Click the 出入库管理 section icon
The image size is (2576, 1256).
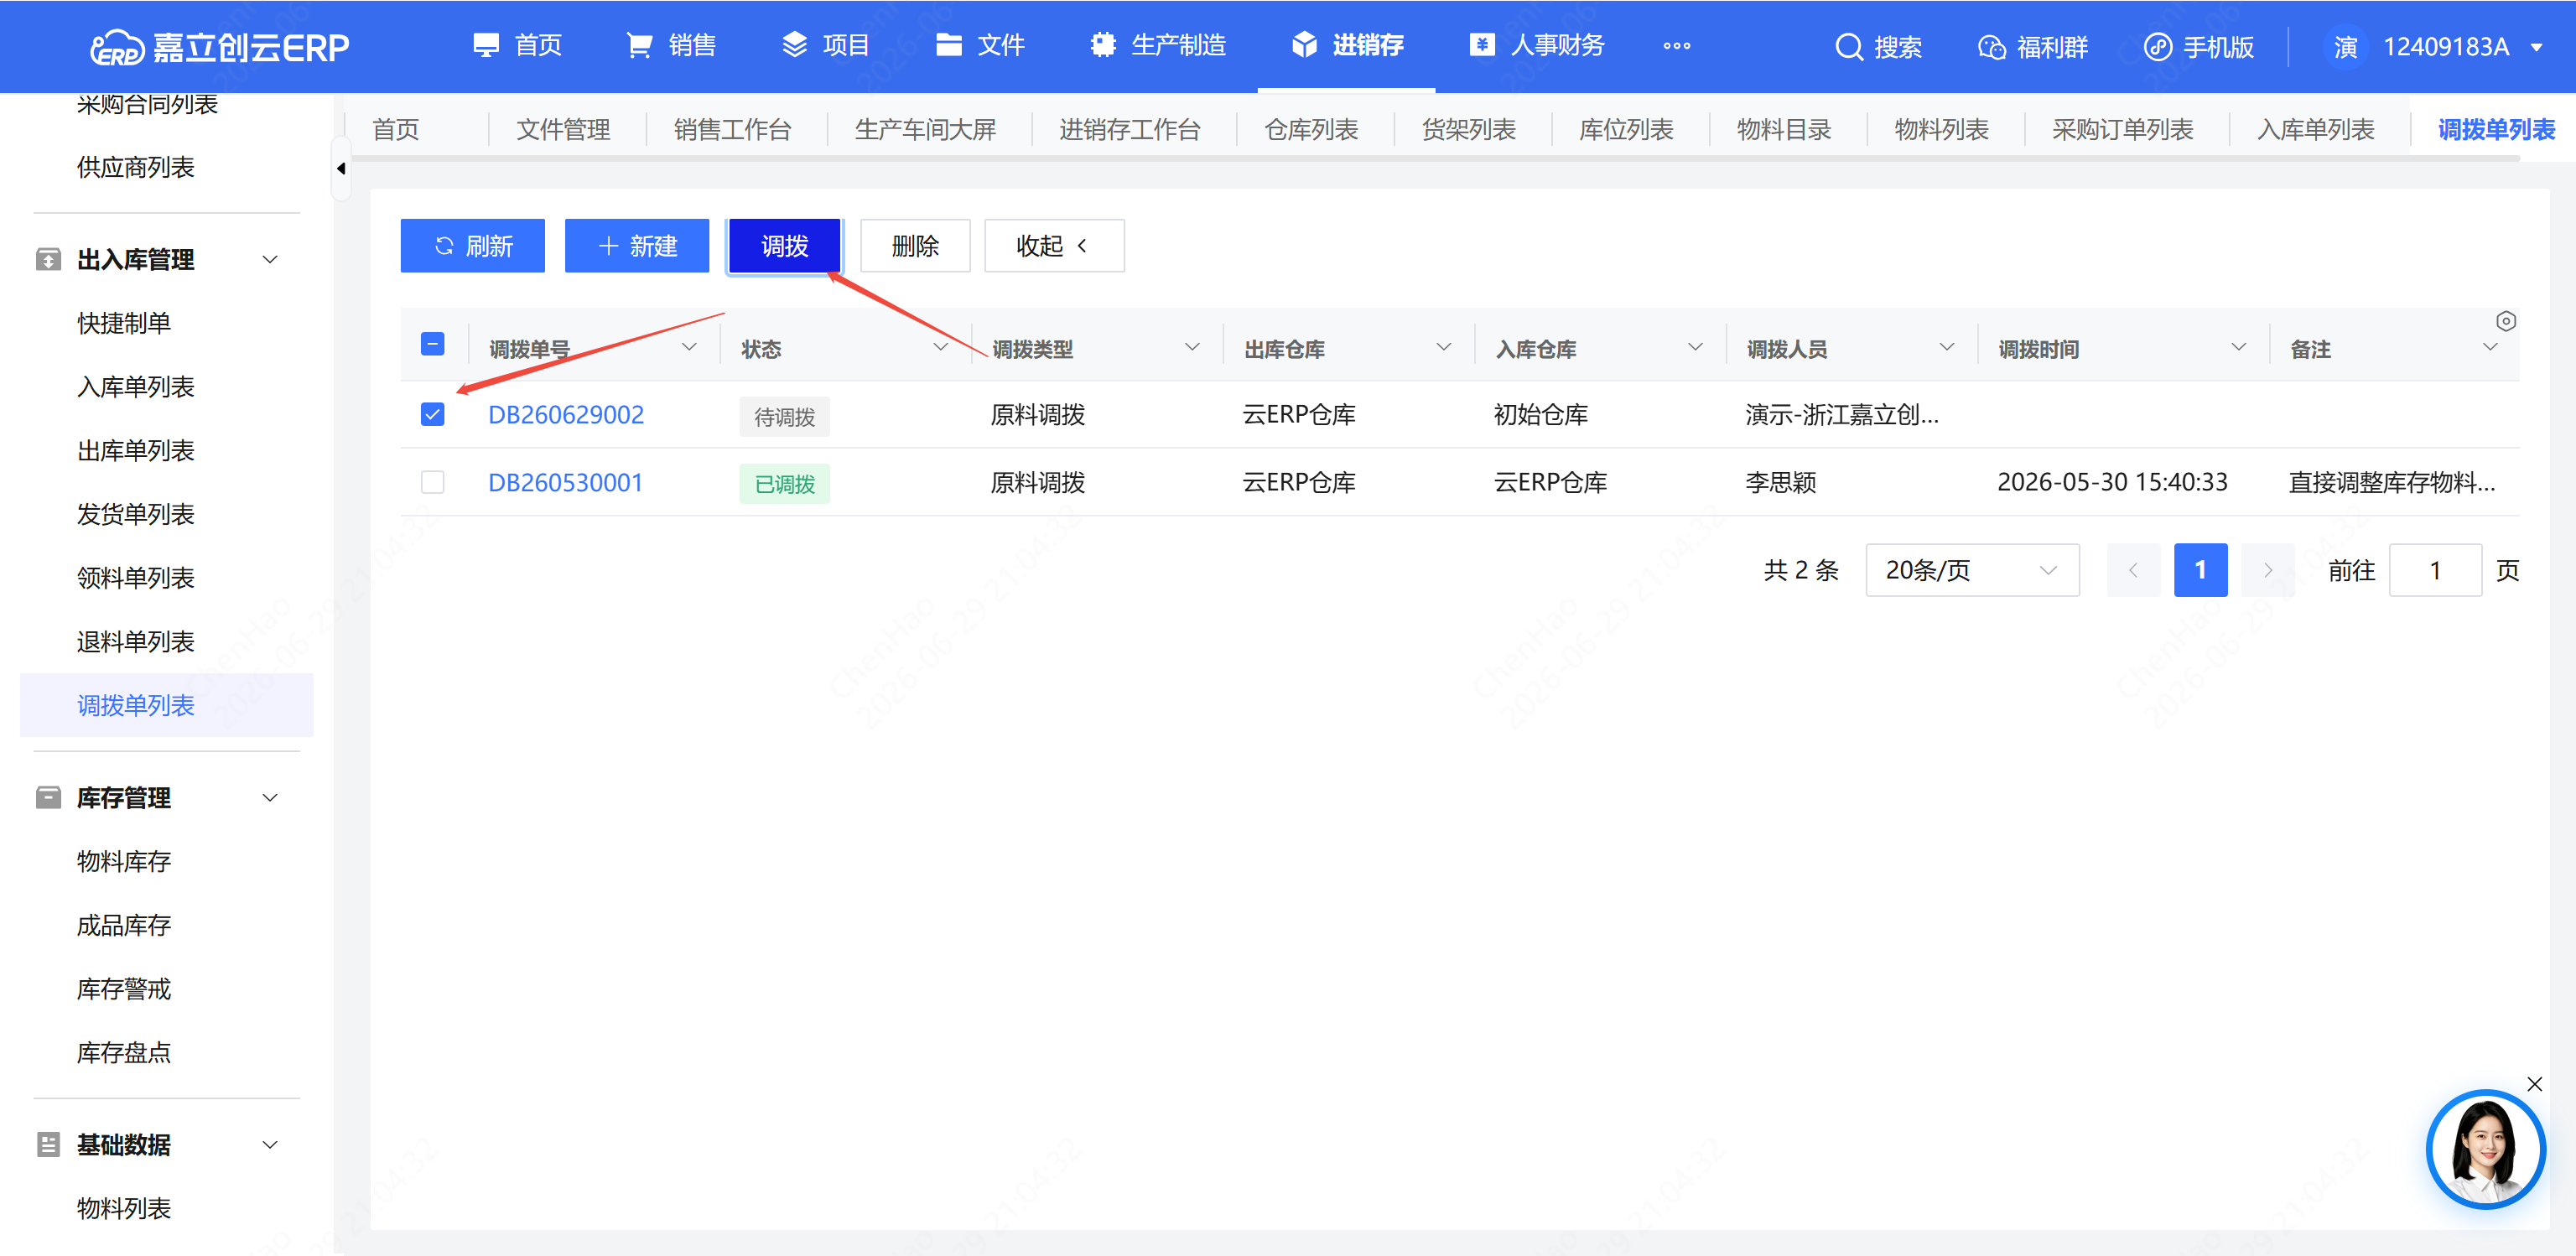point(48,260)
